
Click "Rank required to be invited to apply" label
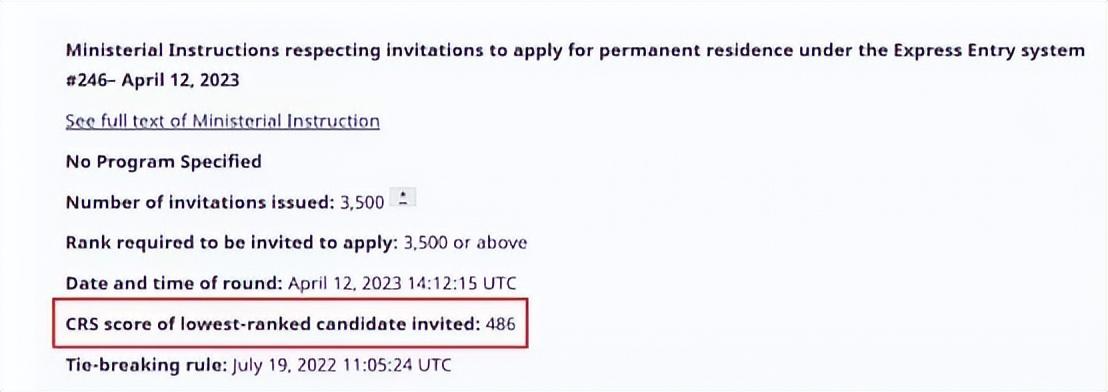tap(231, 244)
